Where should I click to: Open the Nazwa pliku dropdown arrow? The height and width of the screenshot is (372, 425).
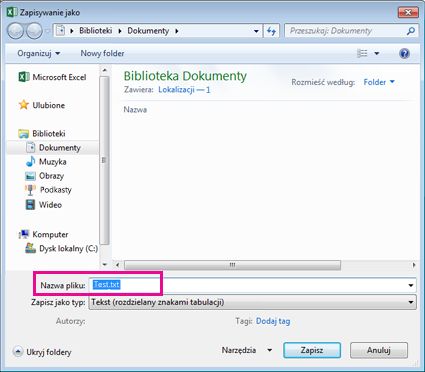[x=411, y=285]
